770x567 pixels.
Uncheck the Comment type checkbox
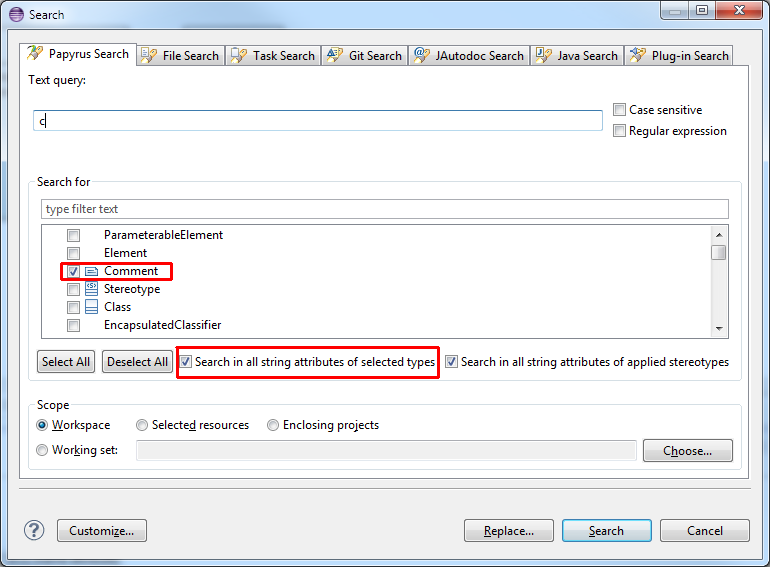(74, 271)
